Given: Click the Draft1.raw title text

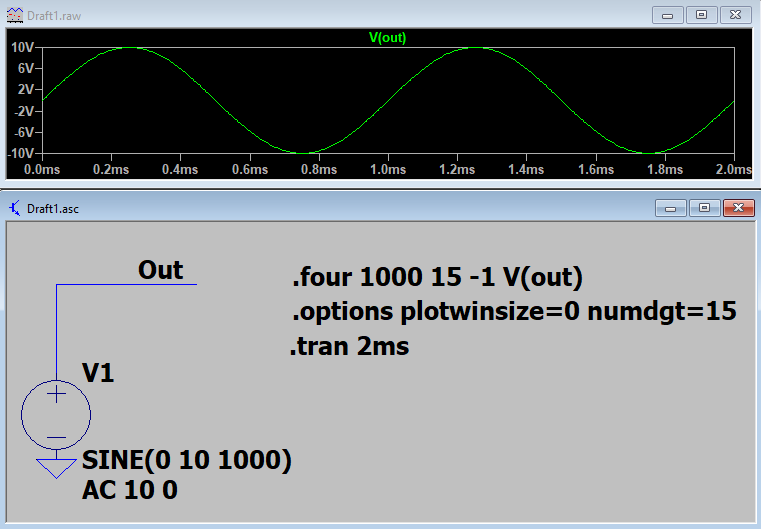Looking at the screenshot, I should pos(54,16).
